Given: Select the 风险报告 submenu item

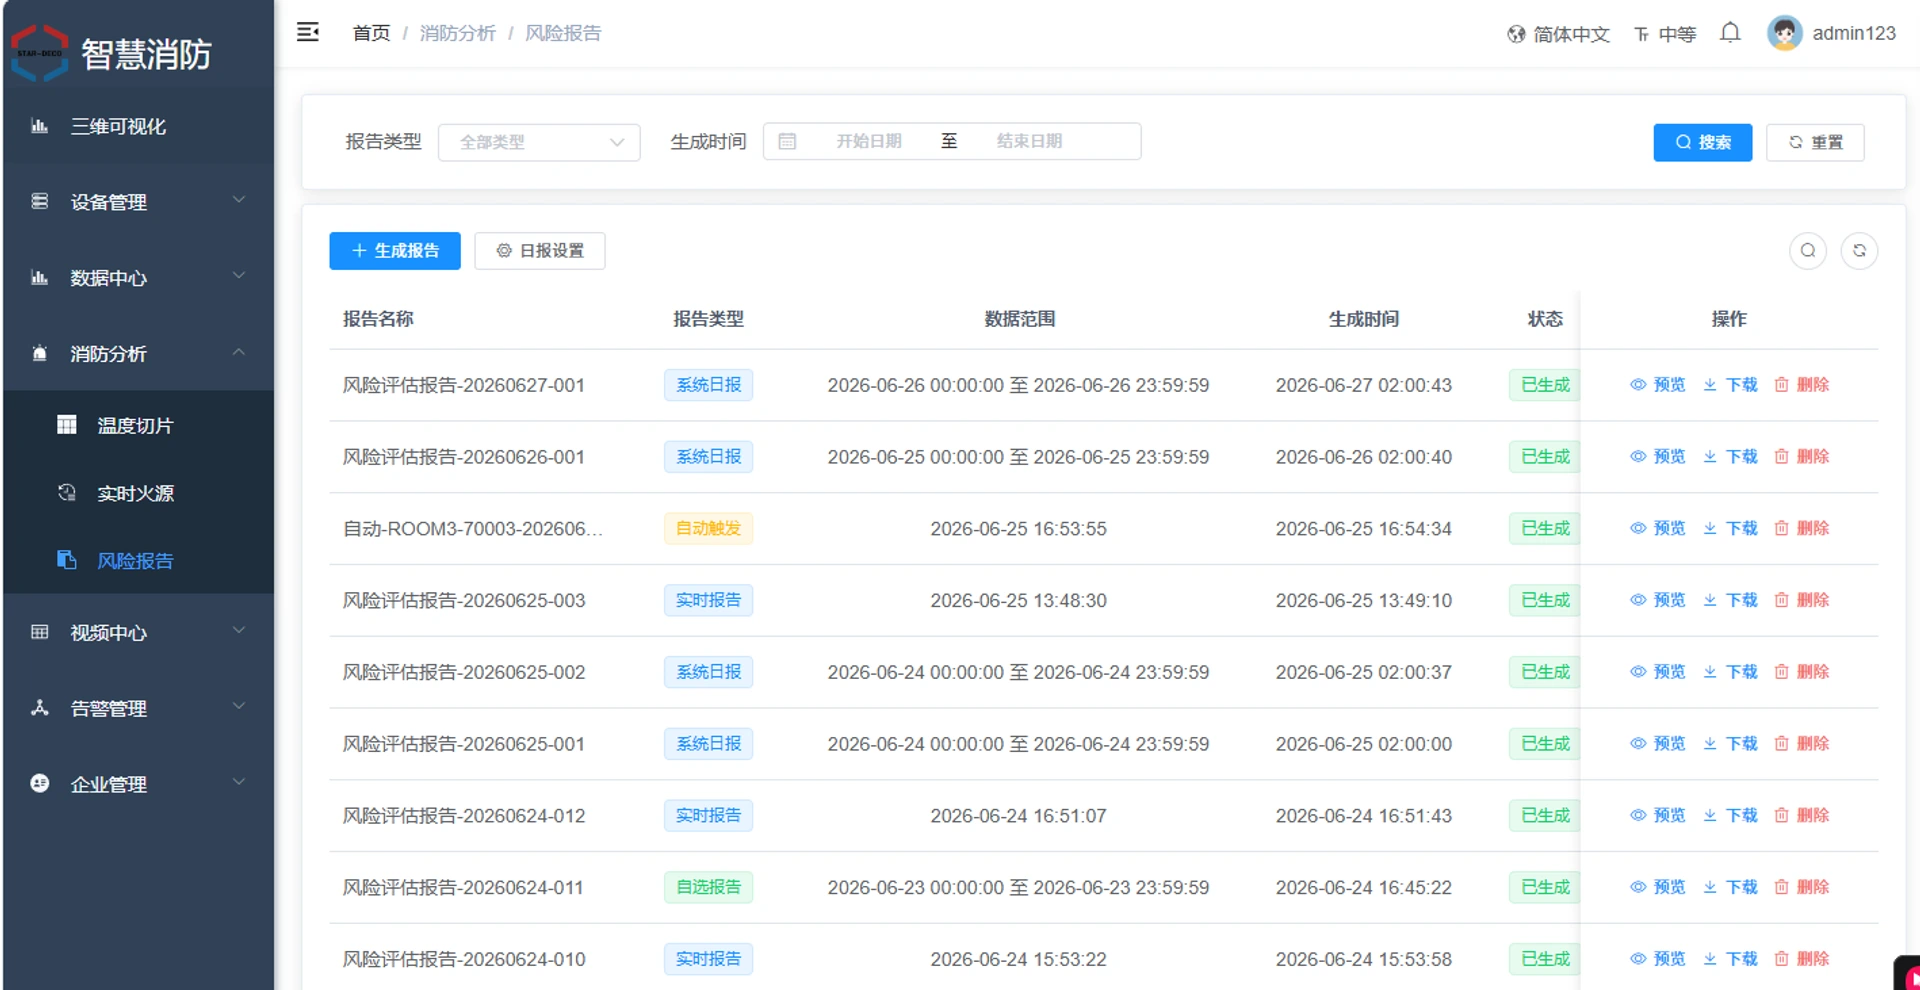Looking at the screenshot, I should point(138,561).
